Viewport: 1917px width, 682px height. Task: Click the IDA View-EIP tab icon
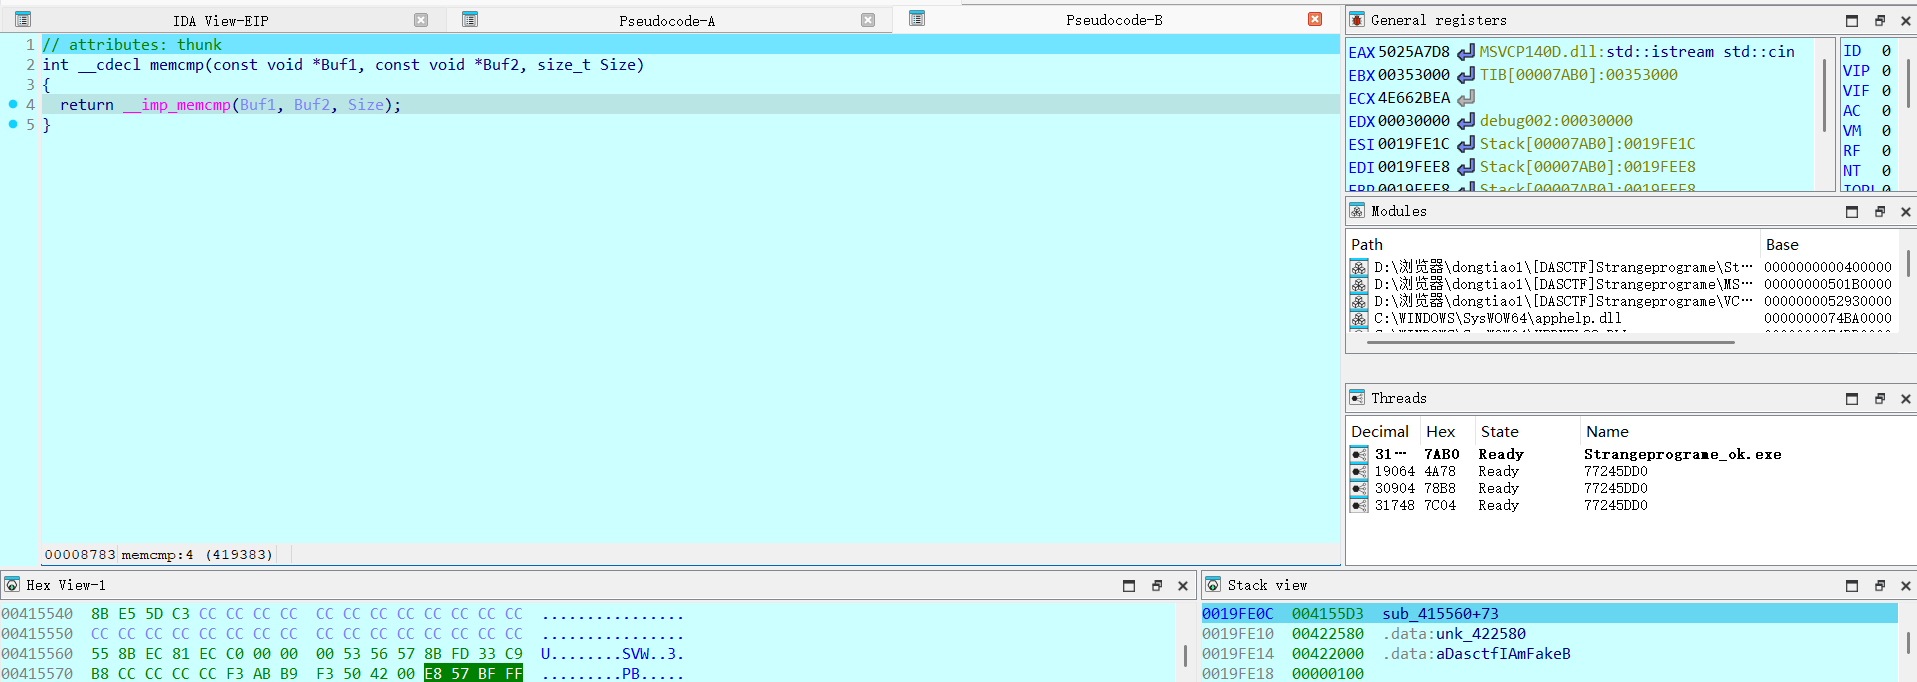23,19
